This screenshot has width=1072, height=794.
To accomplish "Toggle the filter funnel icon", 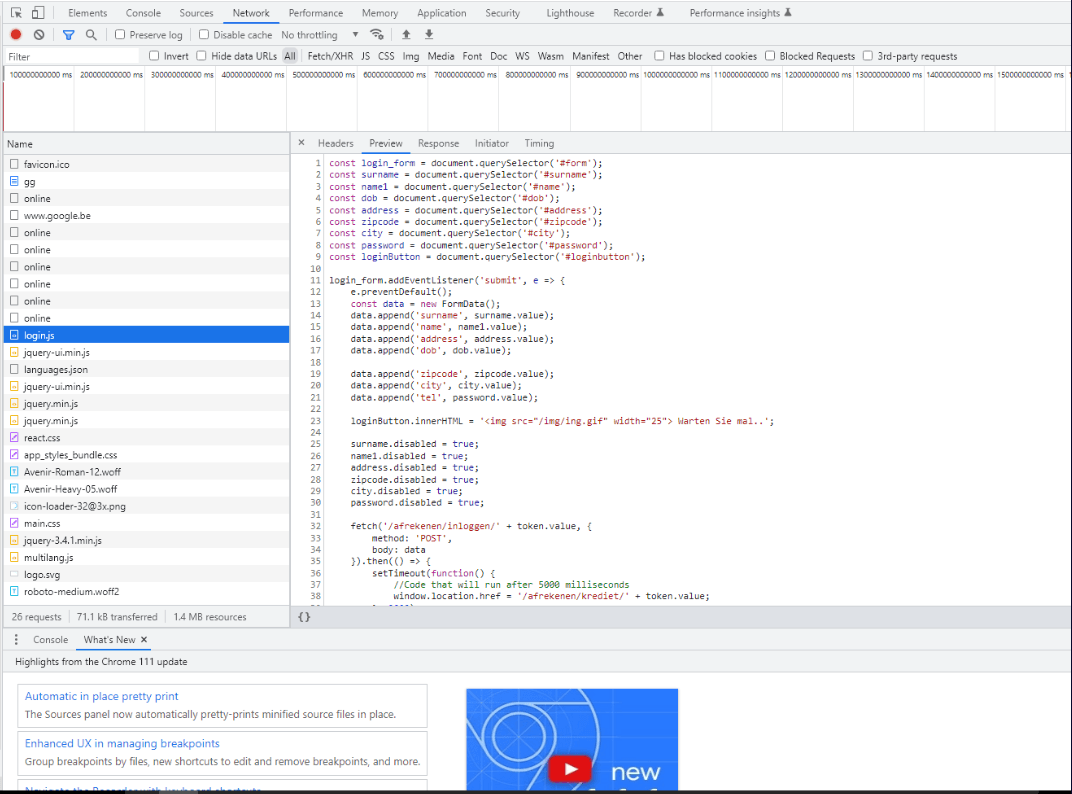I will (68, 34).
